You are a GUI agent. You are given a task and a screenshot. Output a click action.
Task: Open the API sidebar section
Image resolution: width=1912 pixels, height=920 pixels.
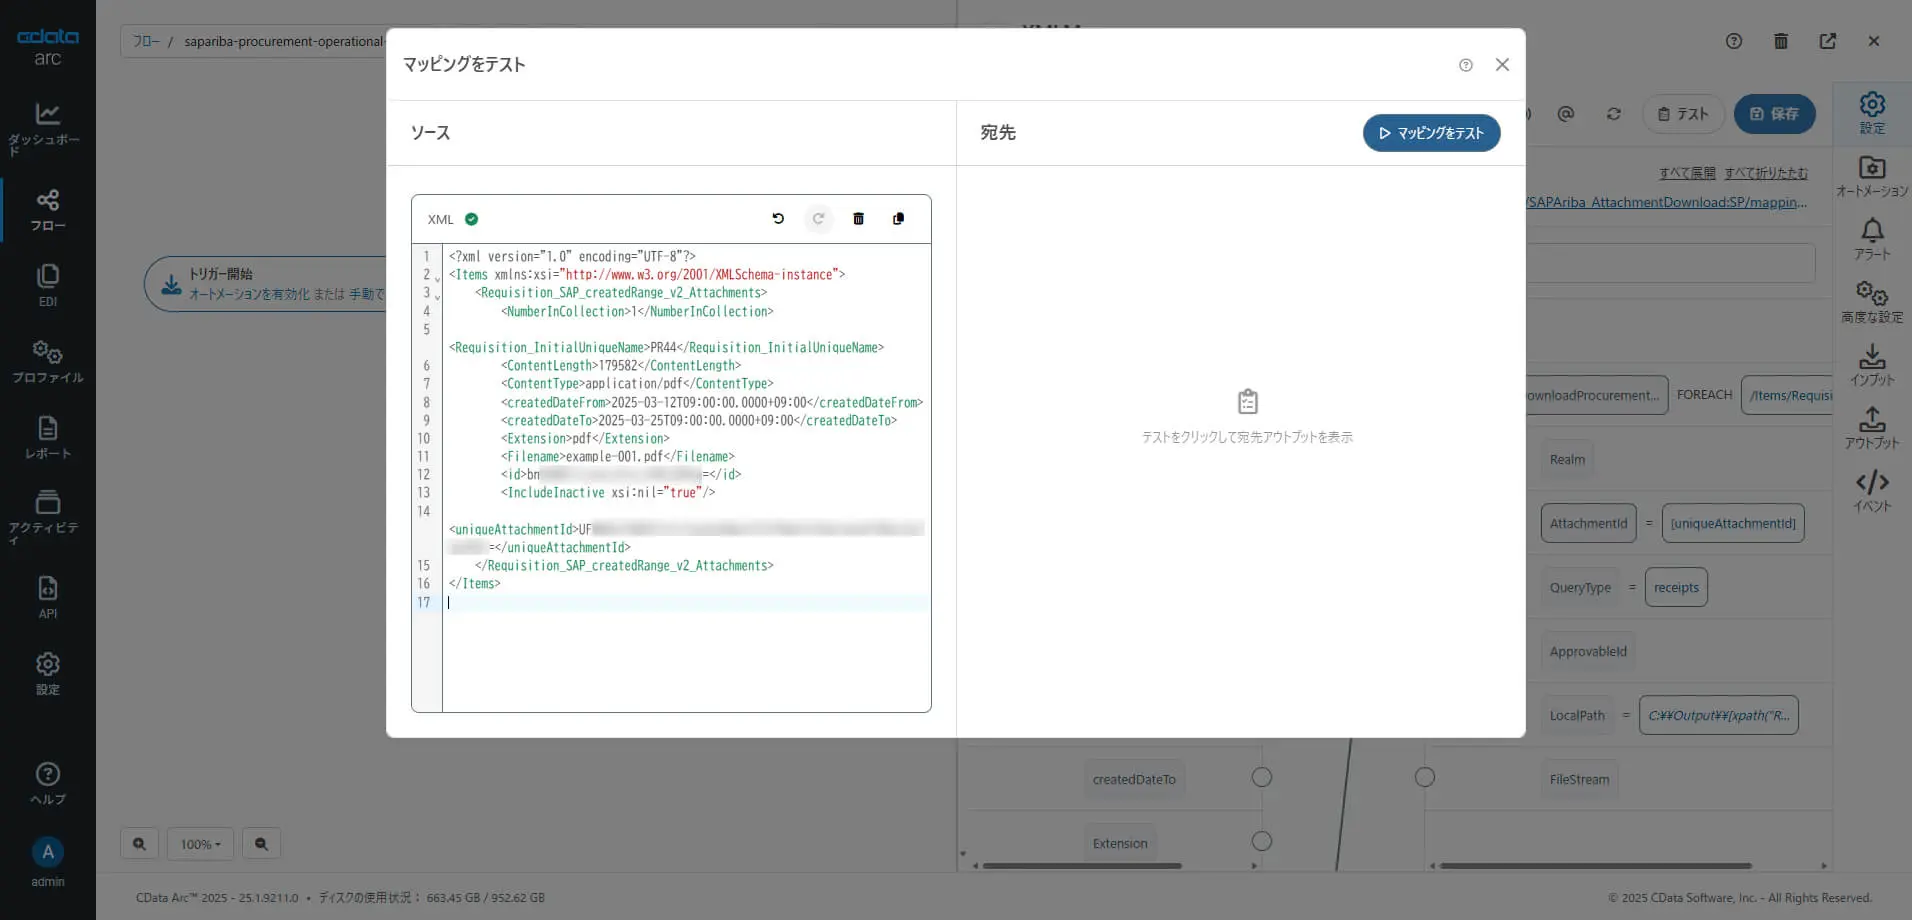(47, 597)
